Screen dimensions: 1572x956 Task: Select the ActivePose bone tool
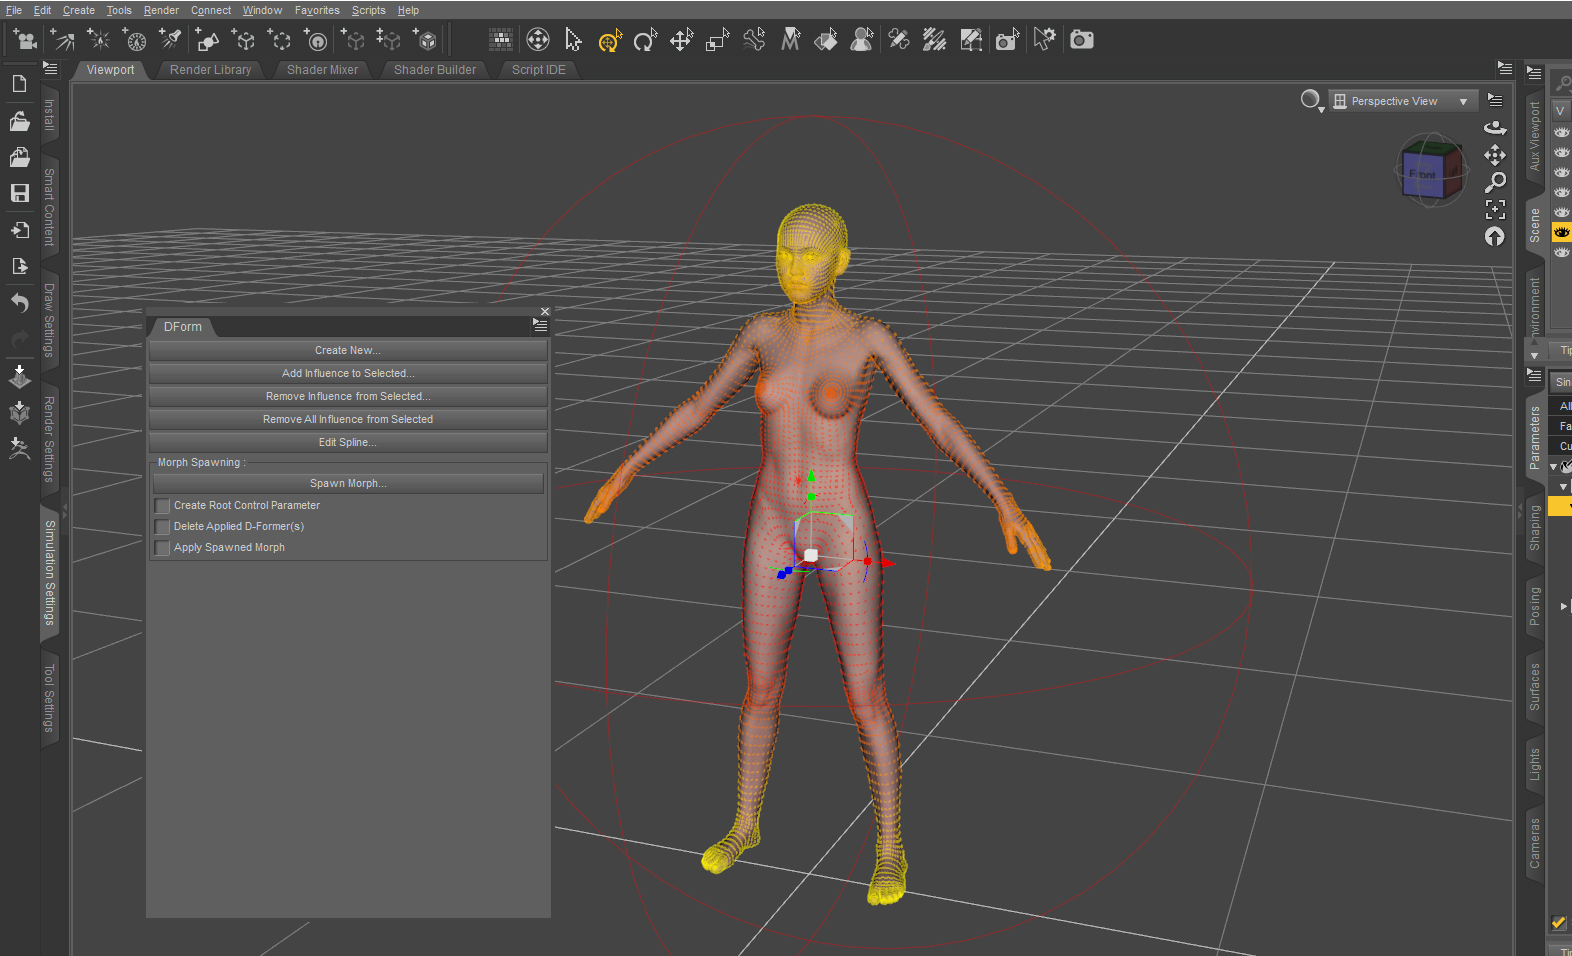pyautogui.click(x=754, y=40)
